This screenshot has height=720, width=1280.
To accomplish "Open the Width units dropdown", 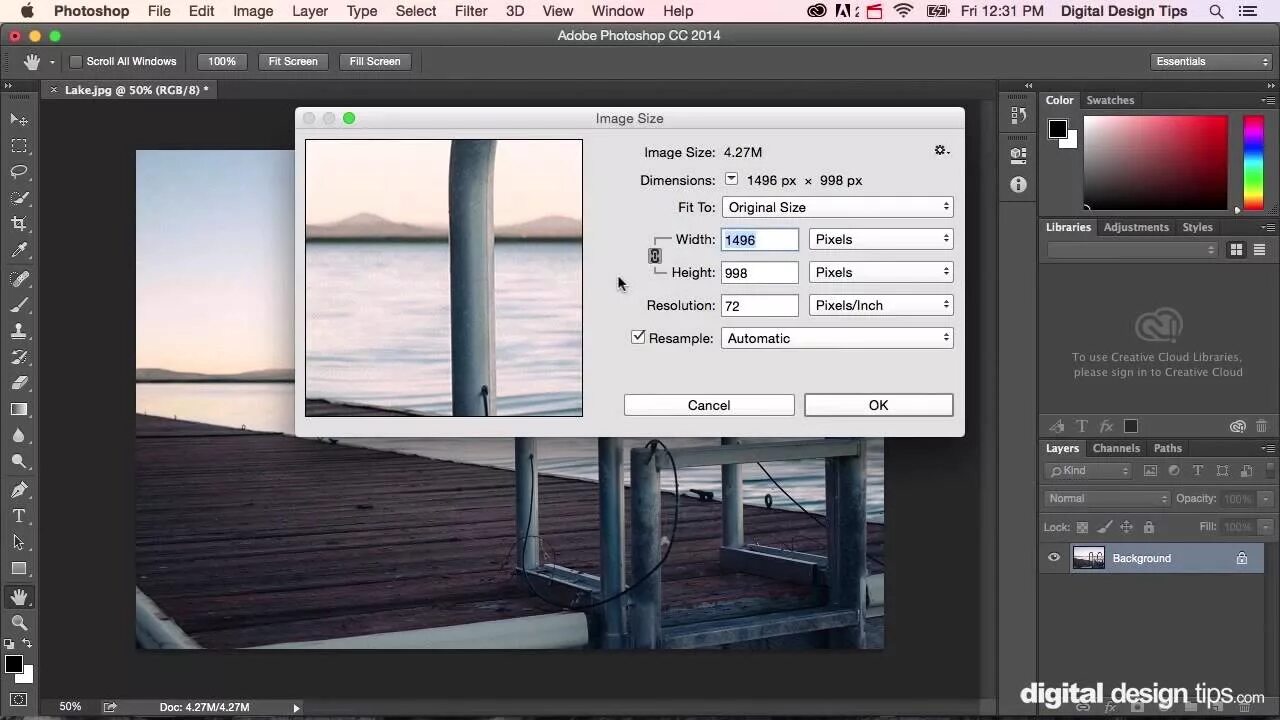I will pyautogui.click(x=881, y=239).
